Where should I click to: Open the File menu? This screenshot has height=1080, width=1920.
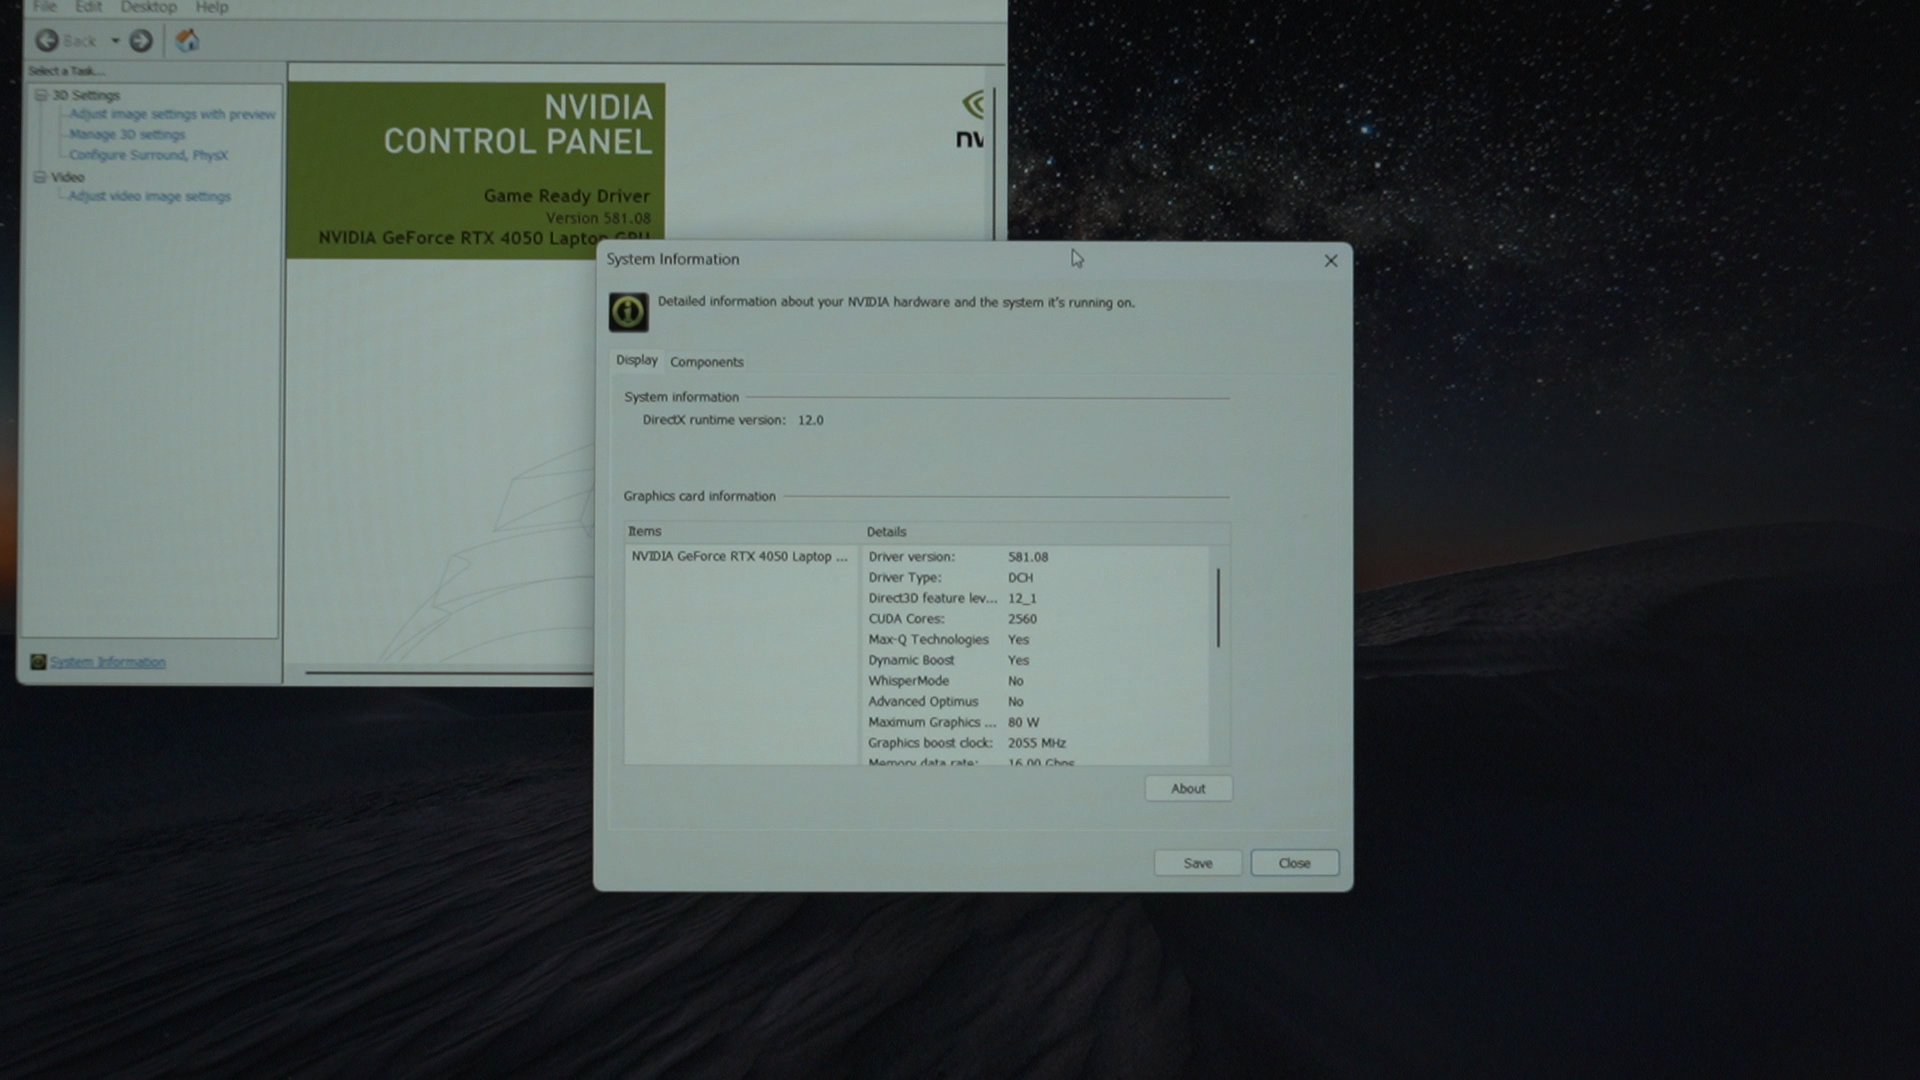(45, 7)
